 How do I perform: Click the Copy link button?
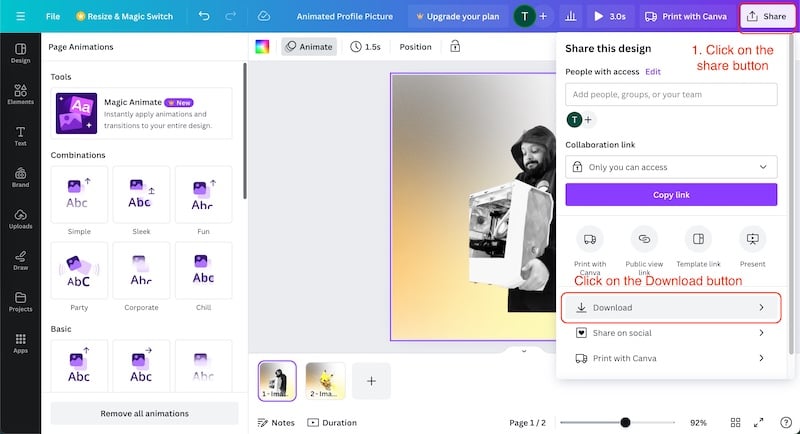pyautogui.click(x=671, y=195)
